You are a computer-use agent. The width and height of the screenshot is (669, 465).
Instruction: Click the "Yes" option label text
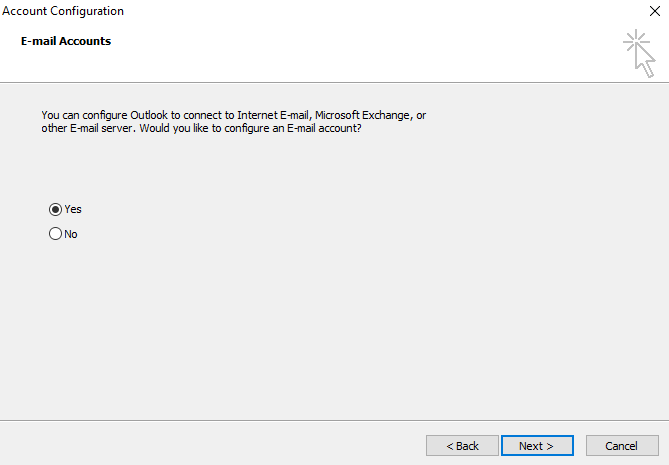click(x=73, y=209)
